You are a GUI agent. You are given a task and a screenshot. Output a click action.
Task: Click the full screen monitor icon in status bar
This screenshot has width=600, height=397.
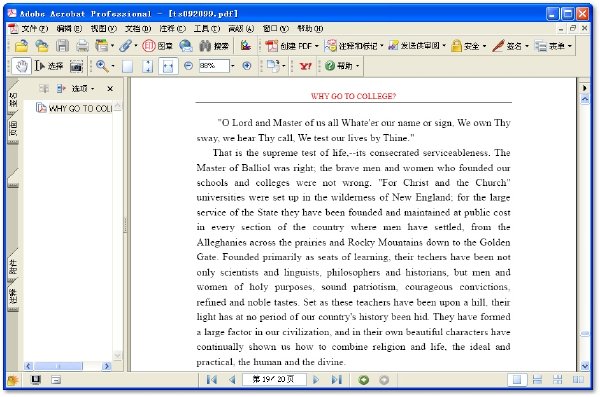pos(36,380)
